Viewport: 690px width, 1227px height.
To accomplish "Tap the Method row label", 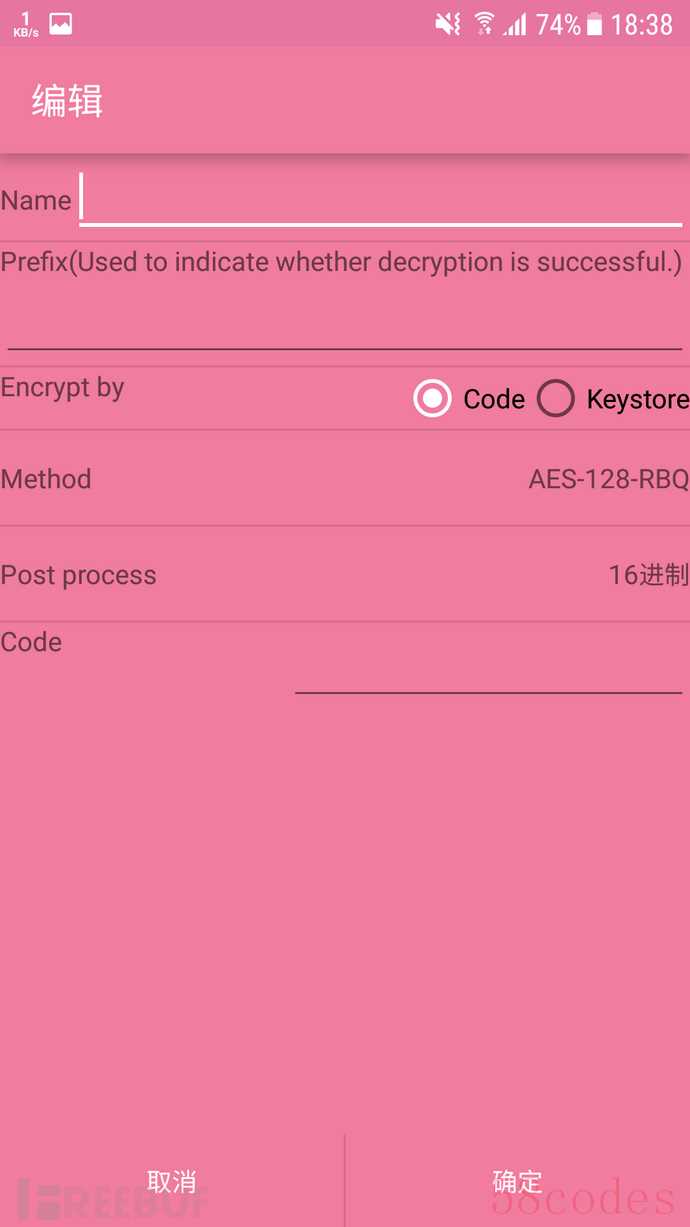I will pos(46,479).
